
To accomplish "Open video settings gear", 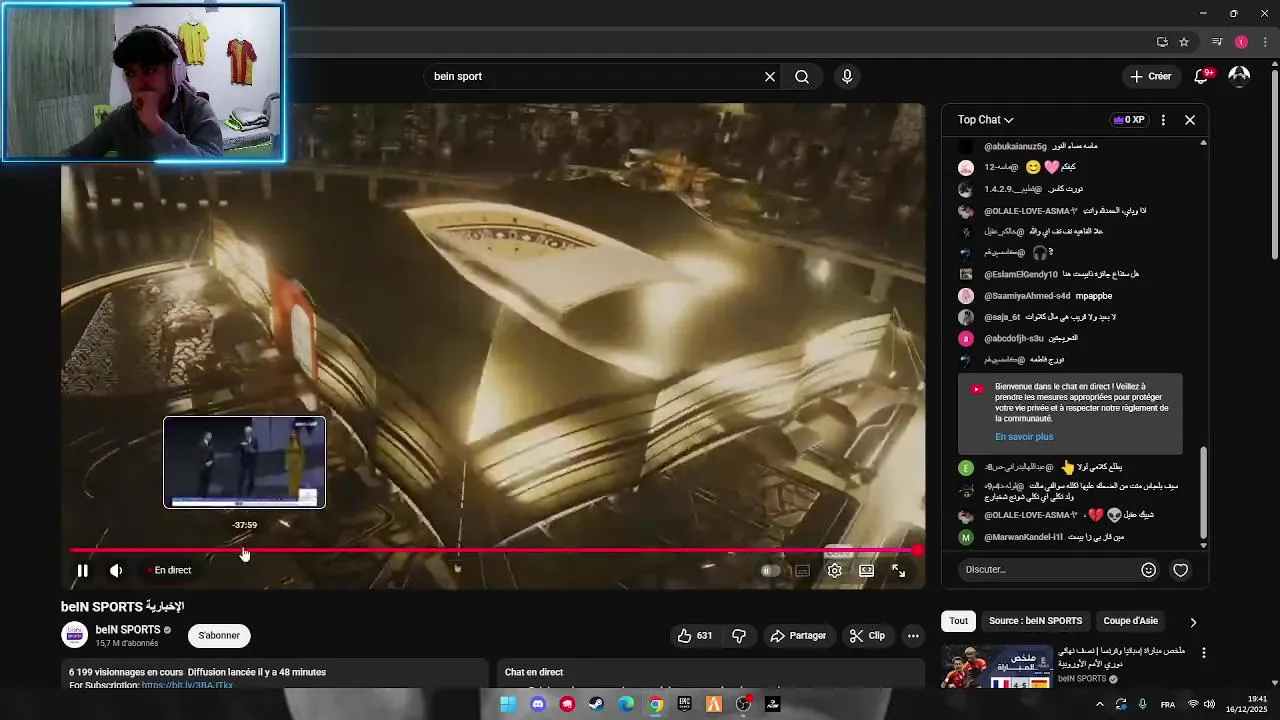I will [834, 570].
